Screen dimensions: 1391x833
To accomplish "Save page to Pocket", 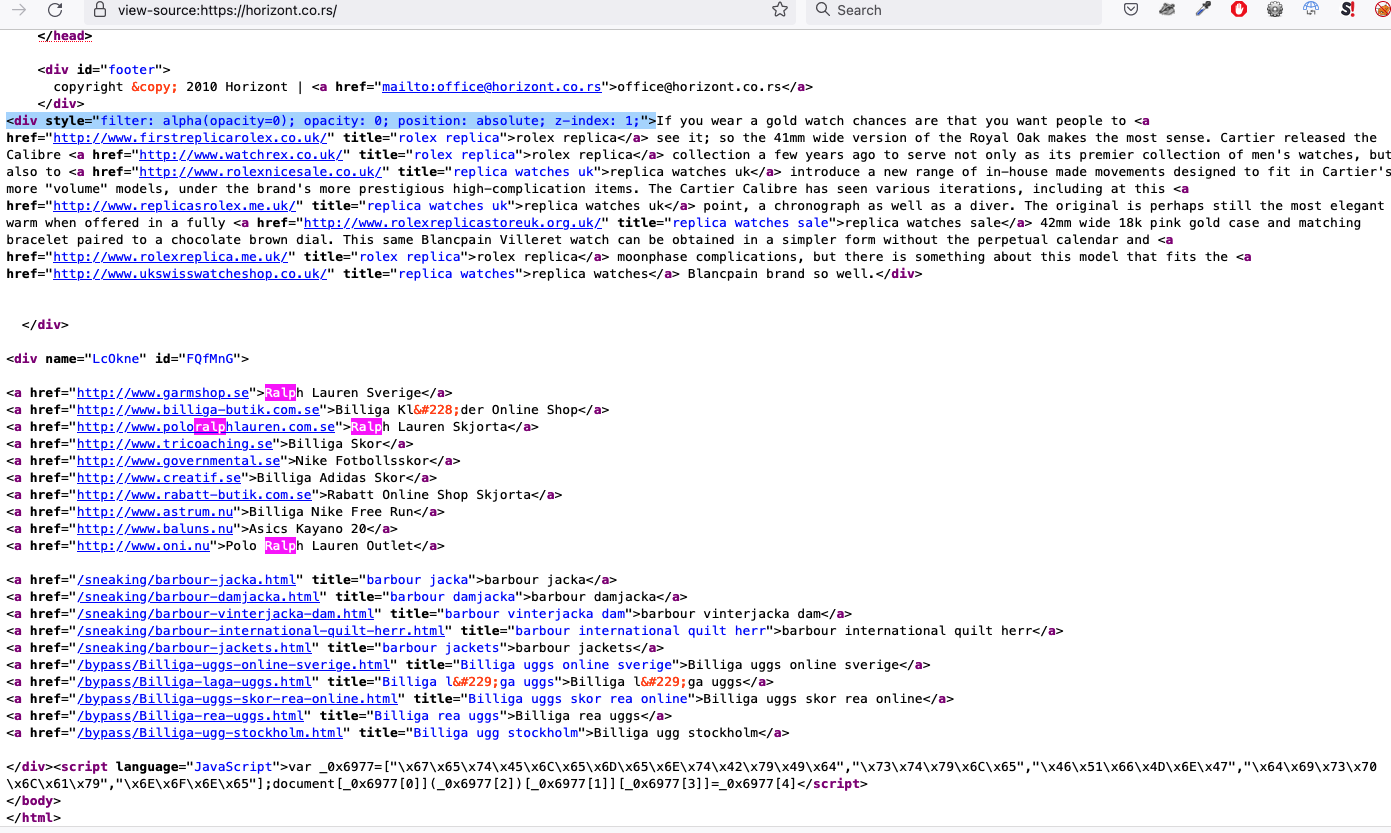I will pos(1131,10).
